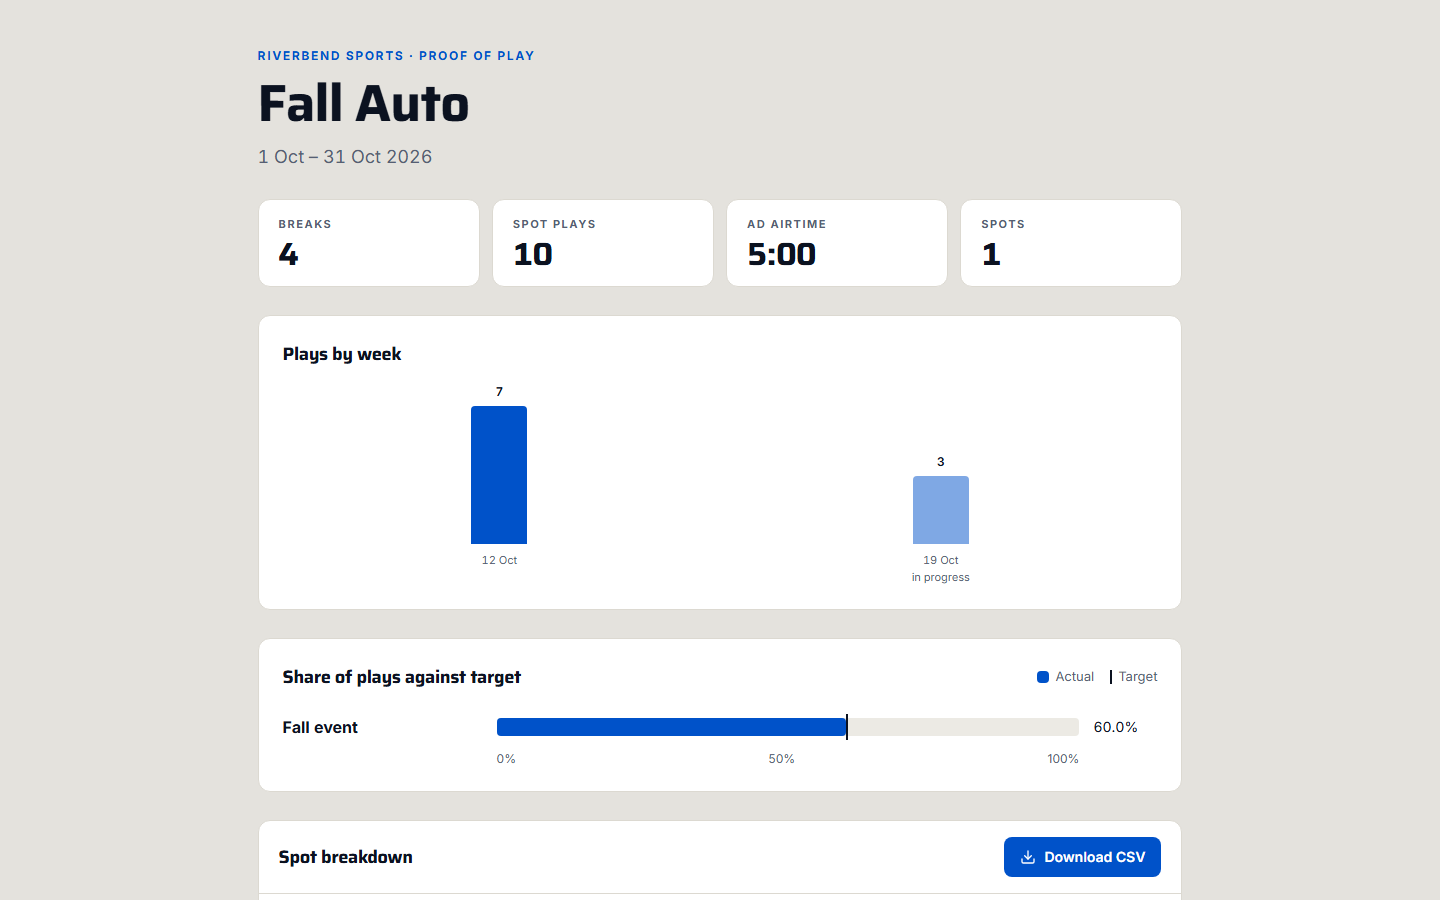Screen dimensions: 1440x900
Task: Click the value label 7 above the bar
Action: click(499, 392)
